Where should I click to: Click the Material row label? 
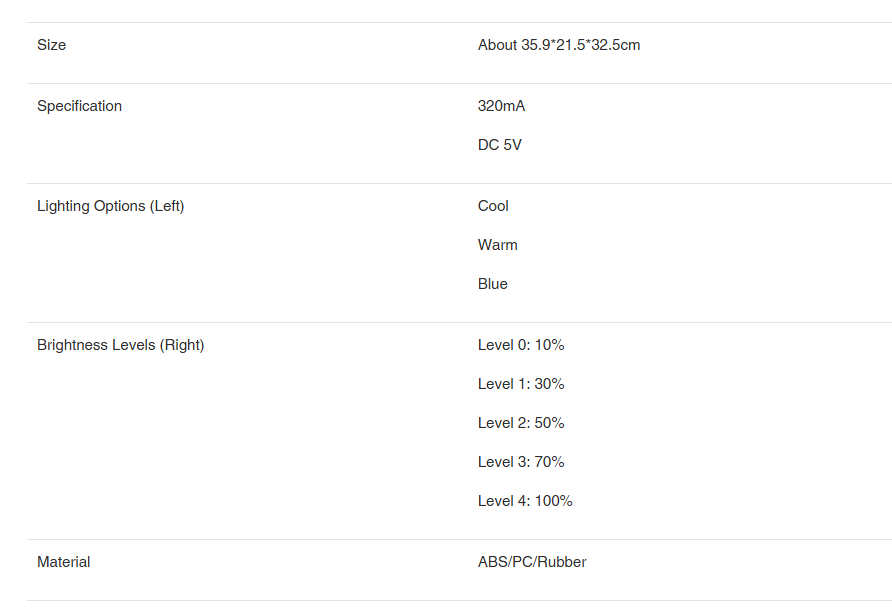[64, 562]
